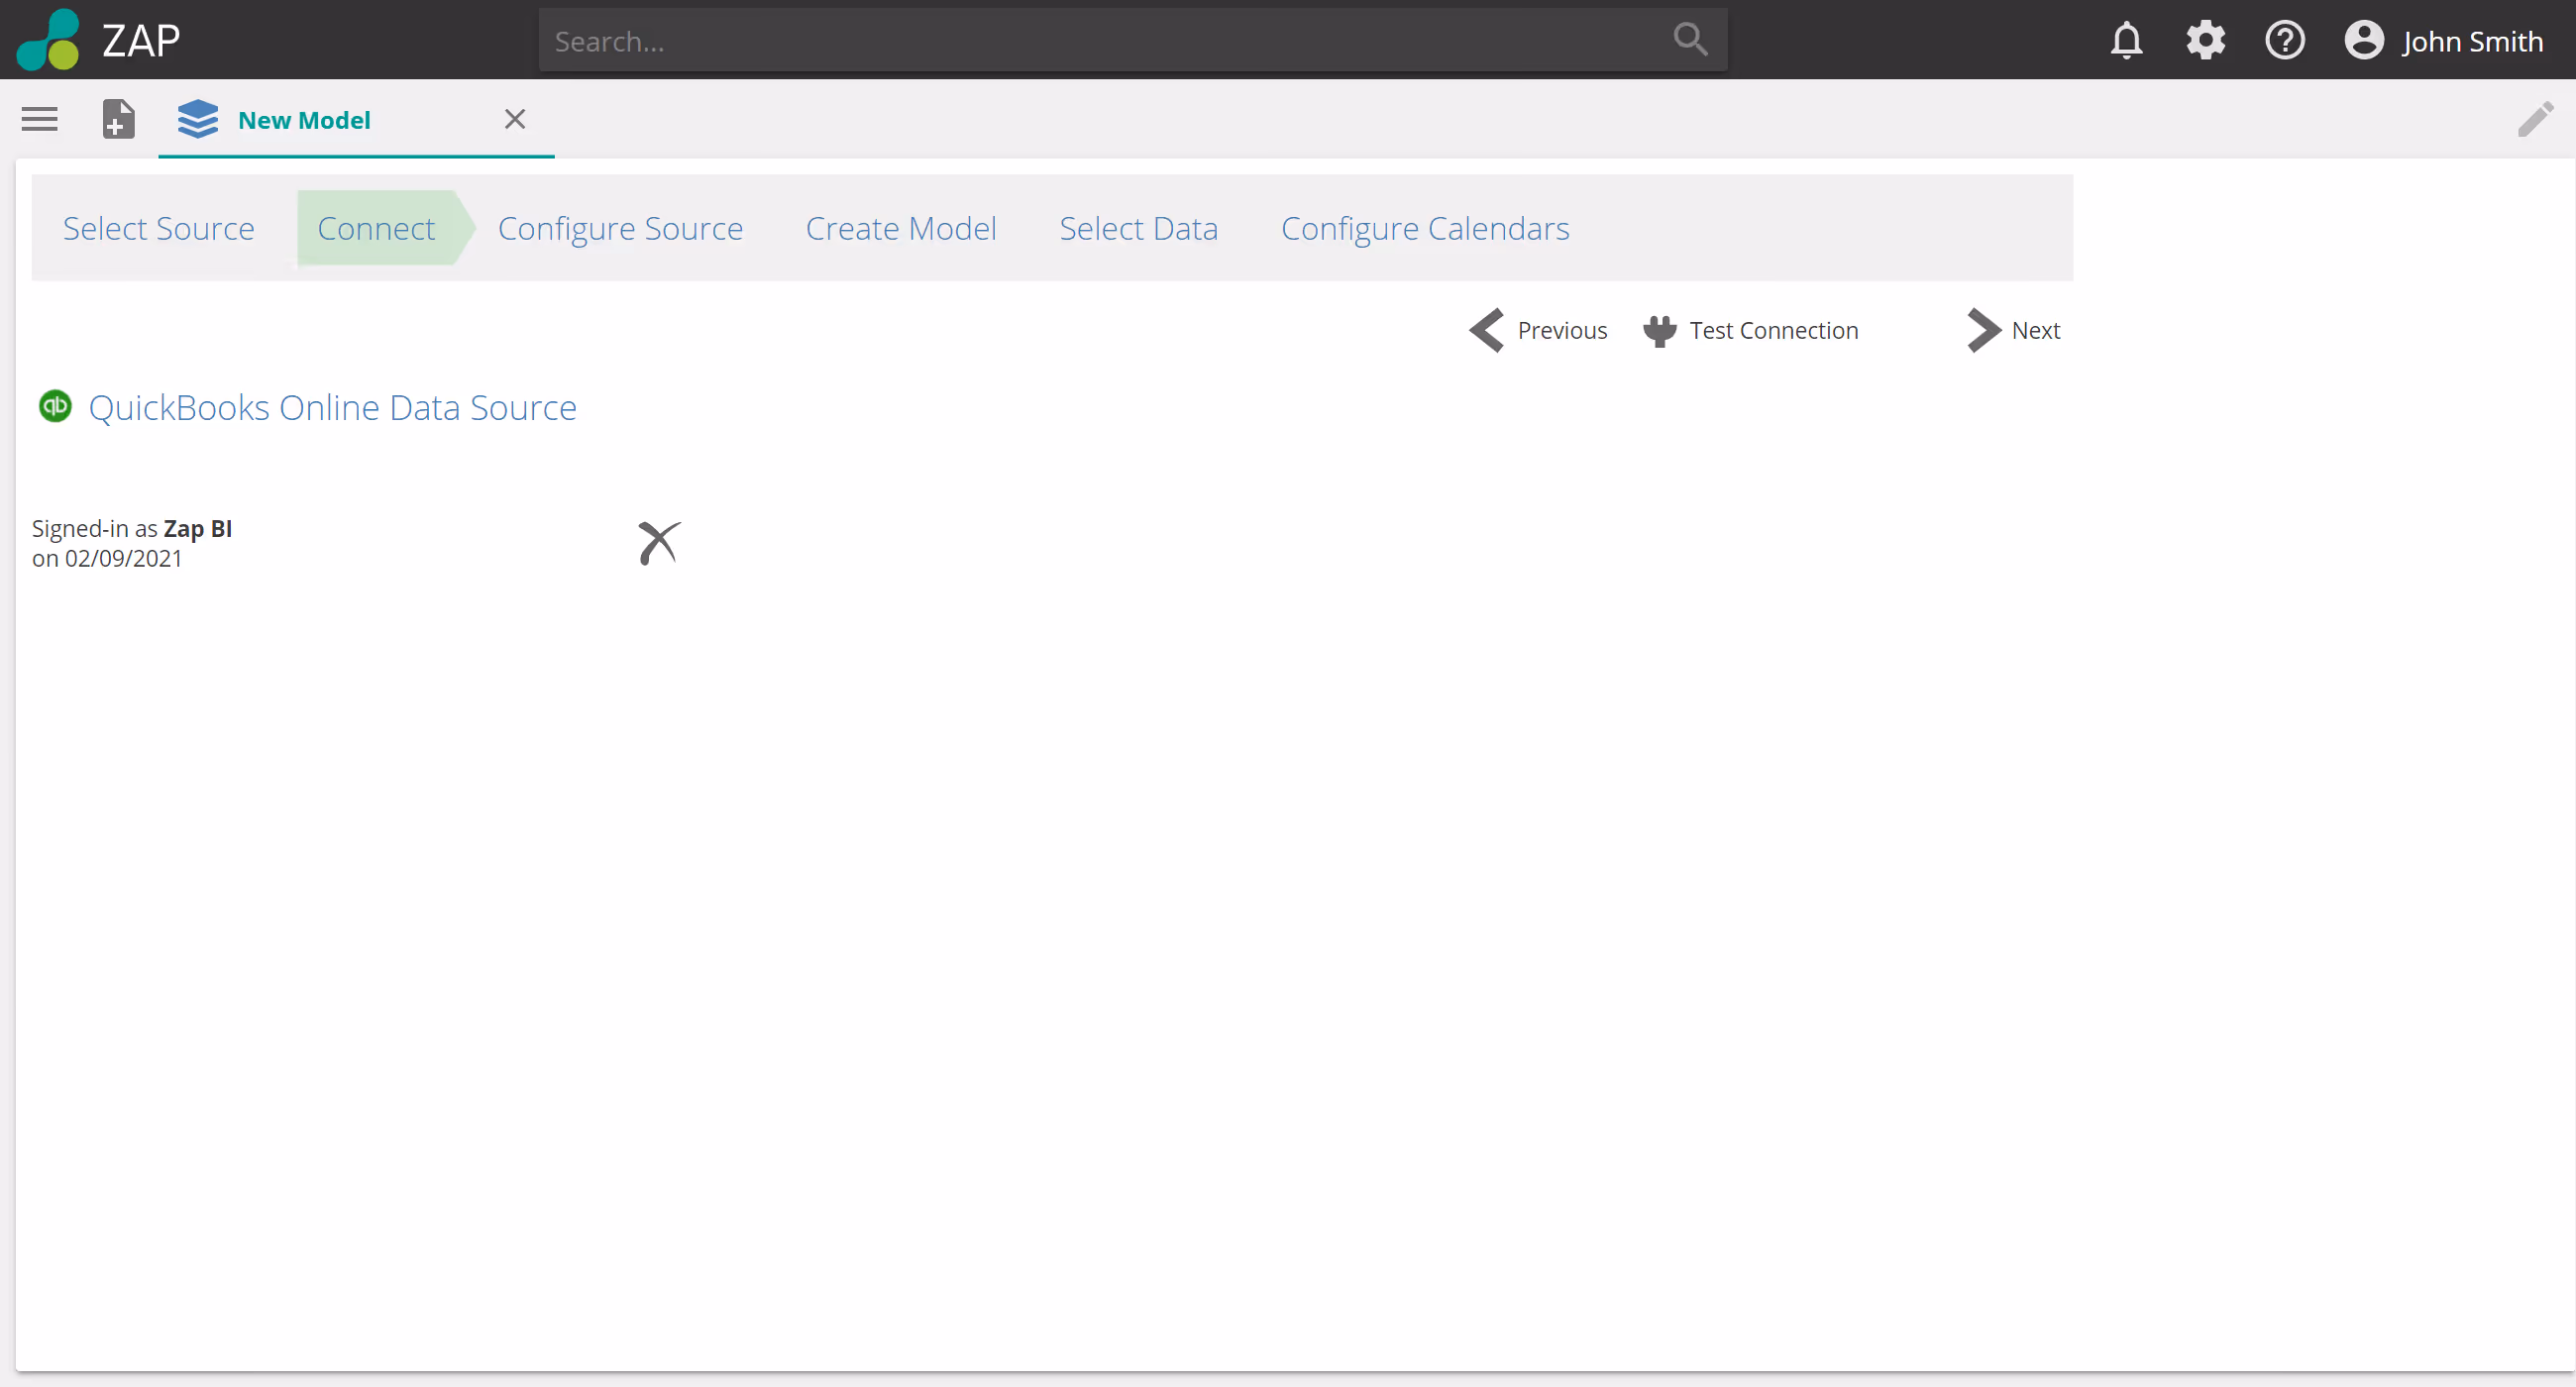Click the new document icon
Screen dimensions: 2576x1387
click(118, 119)
